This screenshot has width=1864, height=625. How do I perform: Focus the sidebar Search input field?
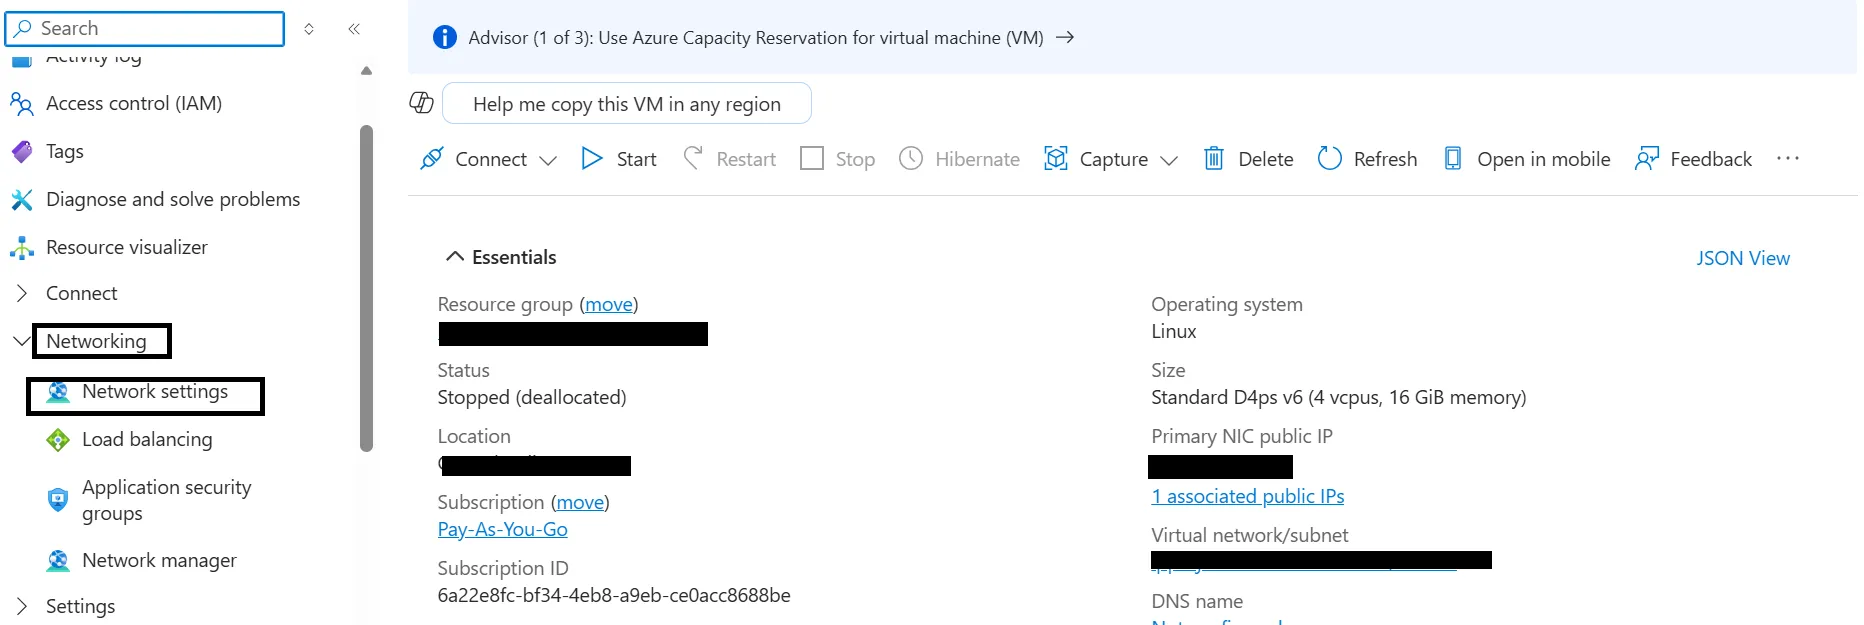pos(145,29)
